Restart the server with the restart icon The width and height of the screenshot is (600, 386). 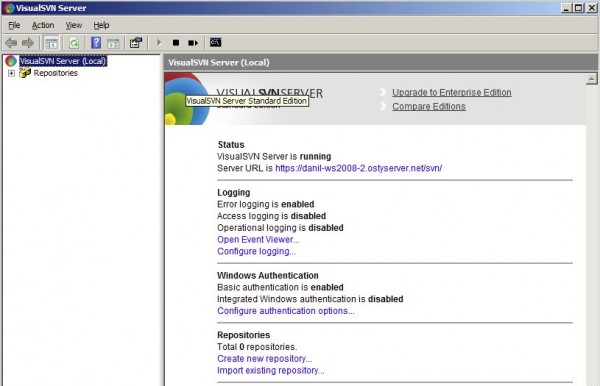[x=193, y=42]
